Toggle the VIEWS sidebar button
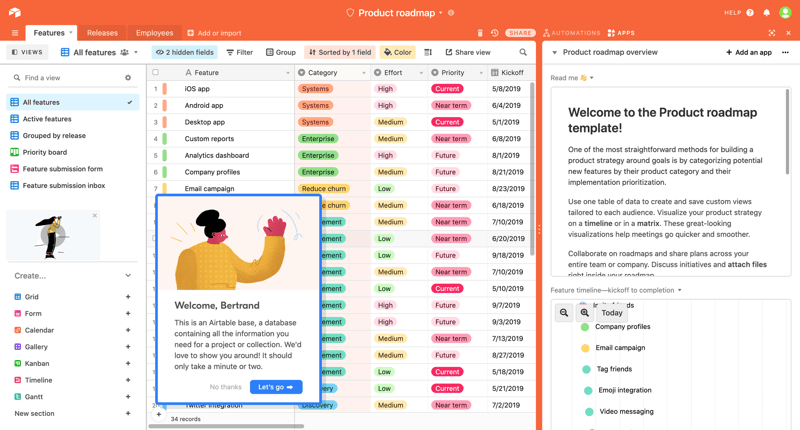This screenshot has height=430, width=800. (x=27, y=52)
